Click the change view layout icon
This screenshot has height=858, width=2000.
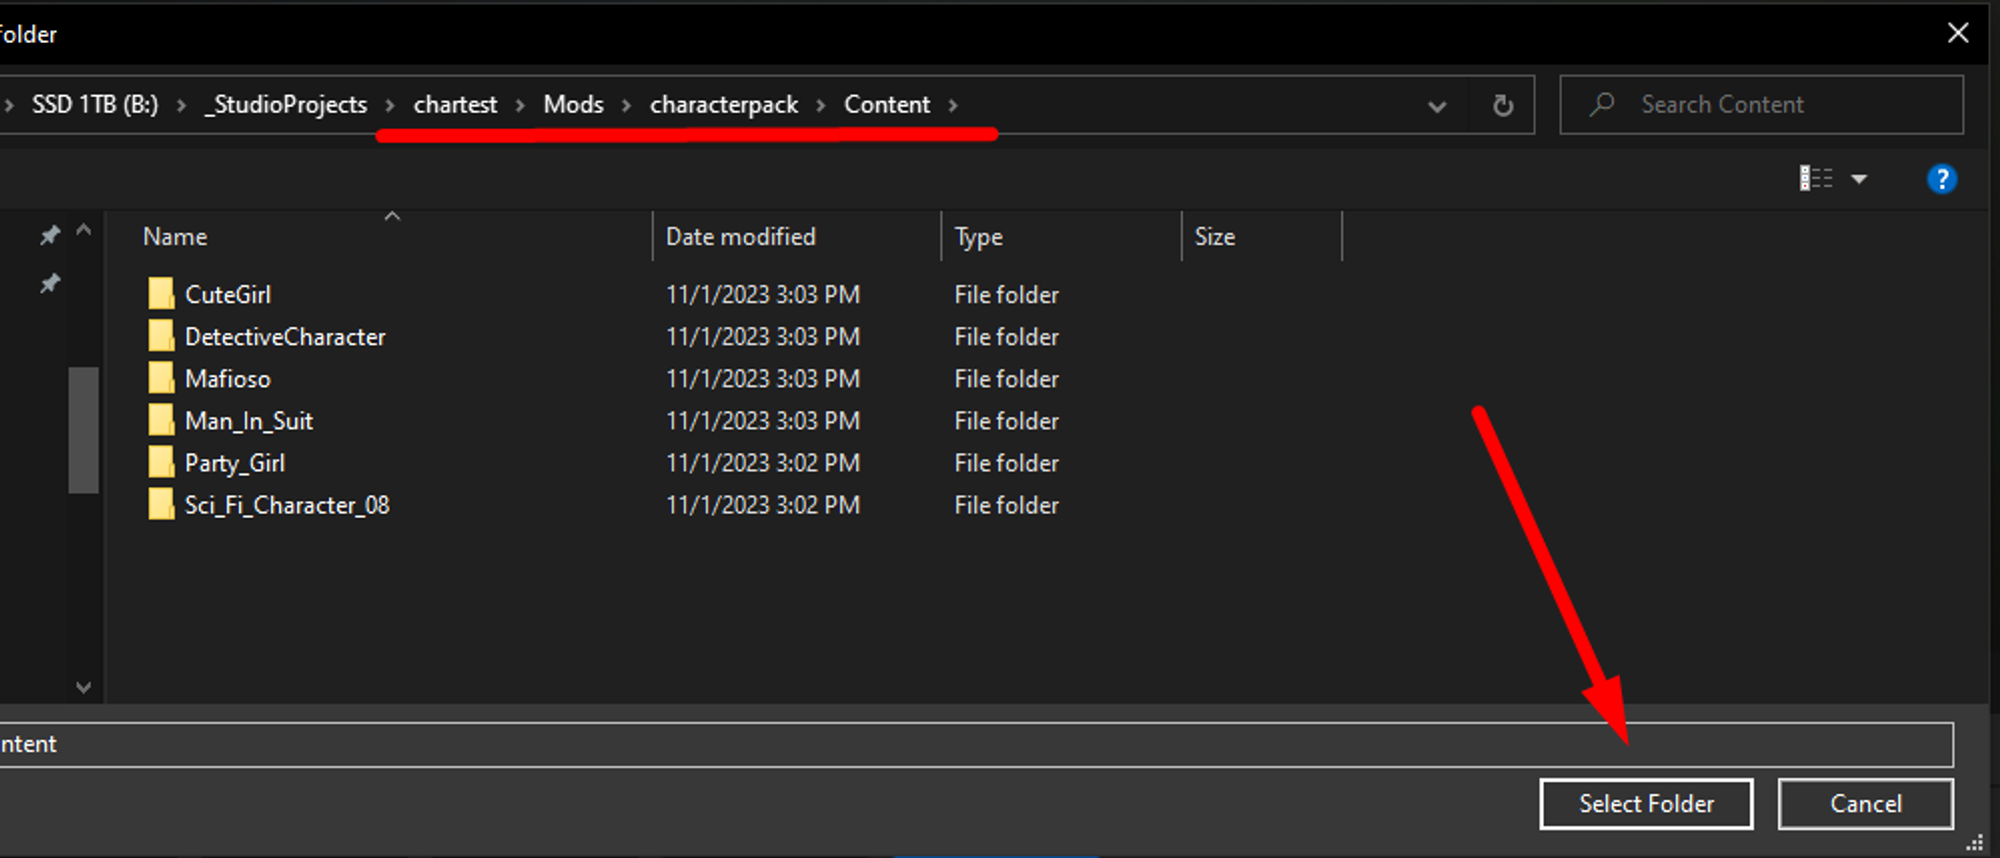pyautogui.click(x=1815, y=179)
